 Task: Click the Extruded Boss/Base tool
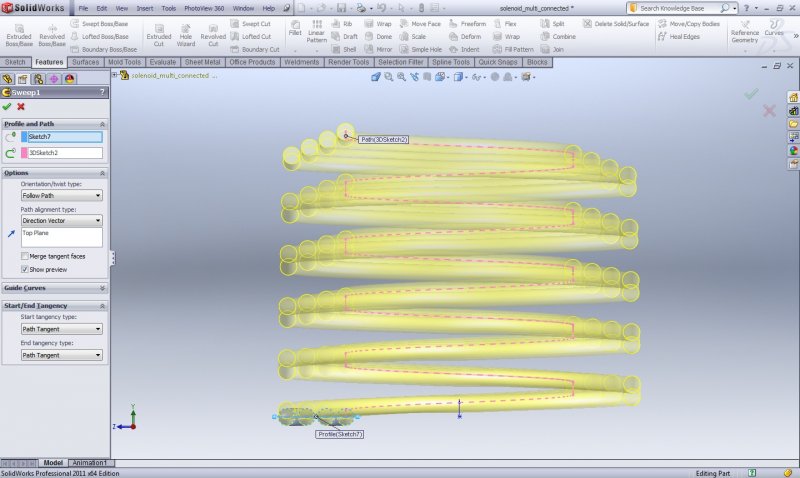click(19, 34)
